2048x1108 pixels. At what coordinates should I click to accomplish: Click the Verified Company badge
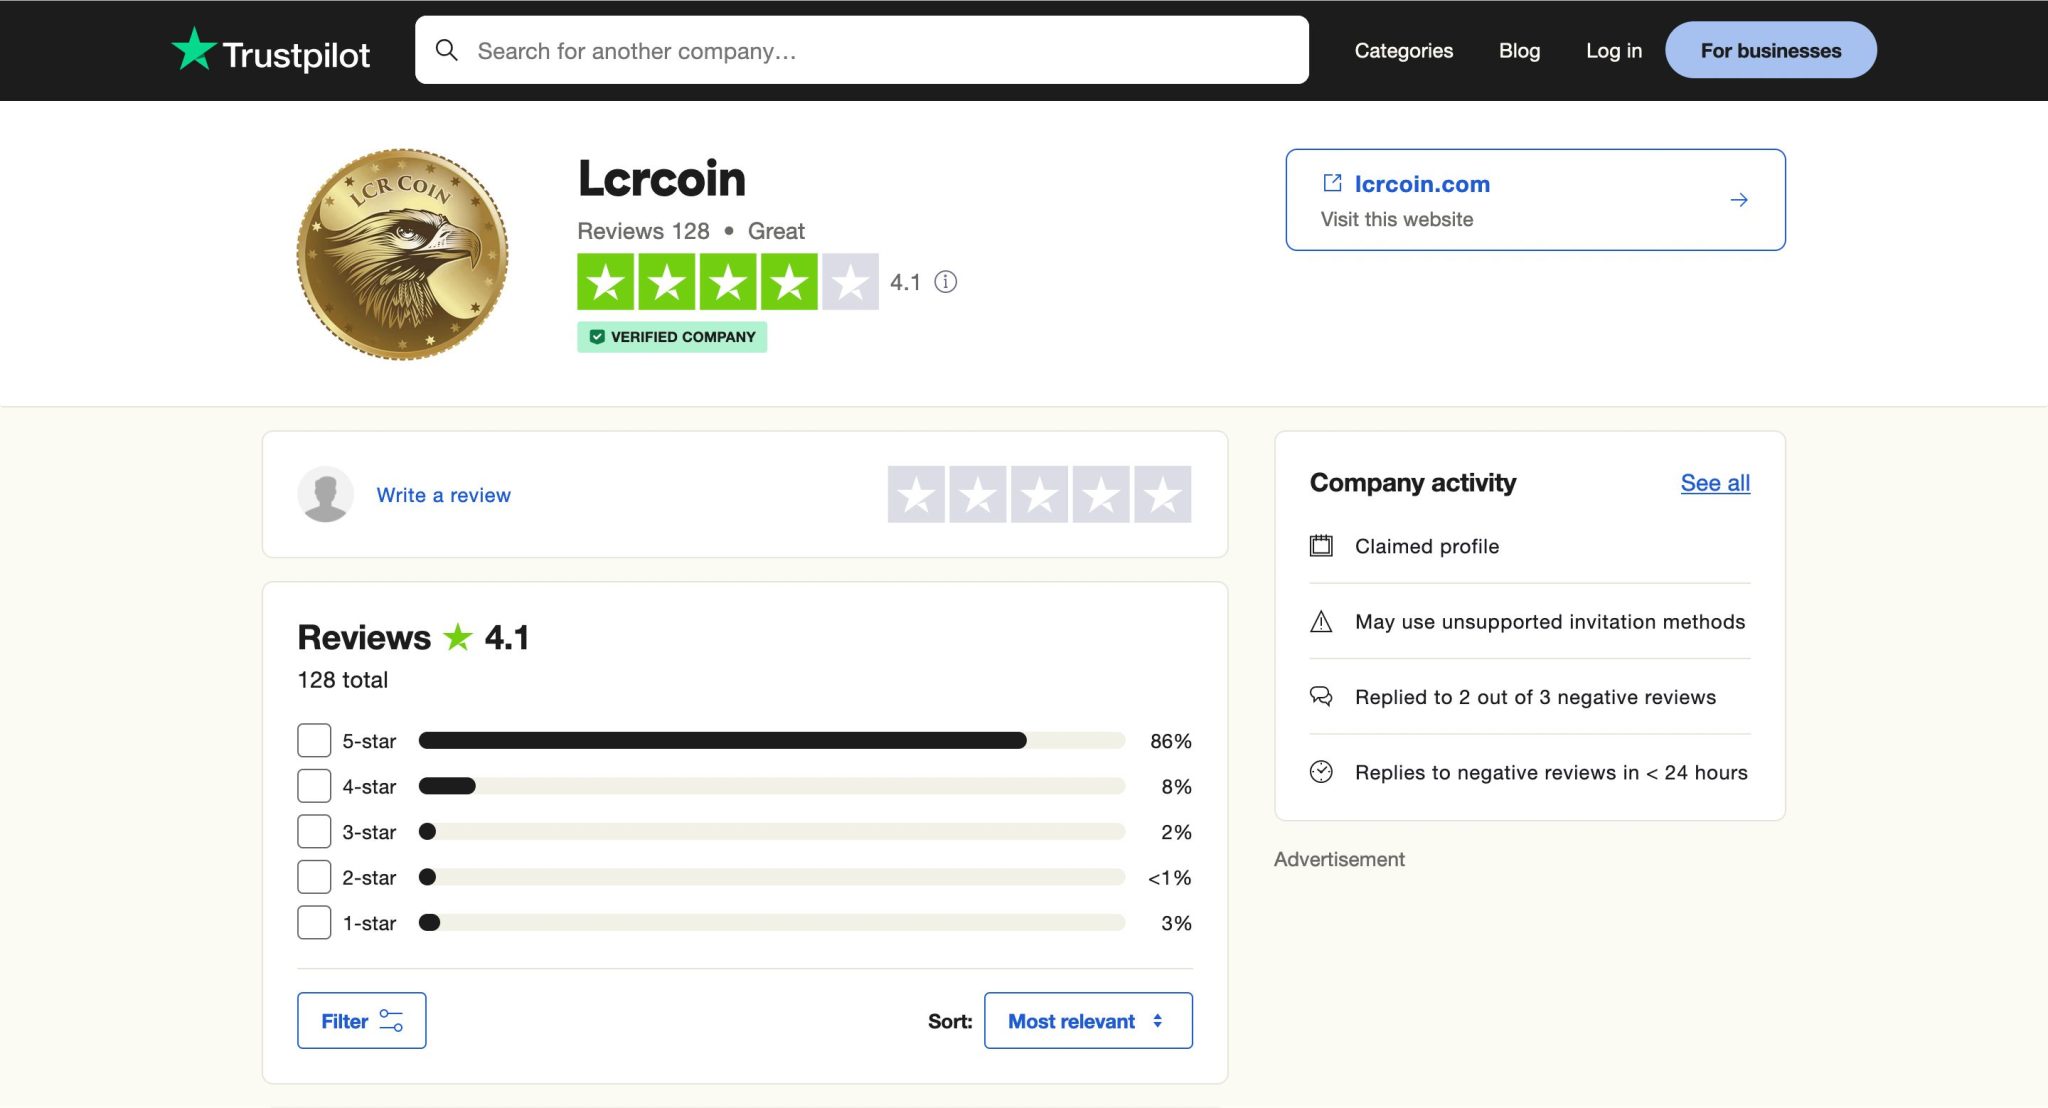[x=672, y=337]
